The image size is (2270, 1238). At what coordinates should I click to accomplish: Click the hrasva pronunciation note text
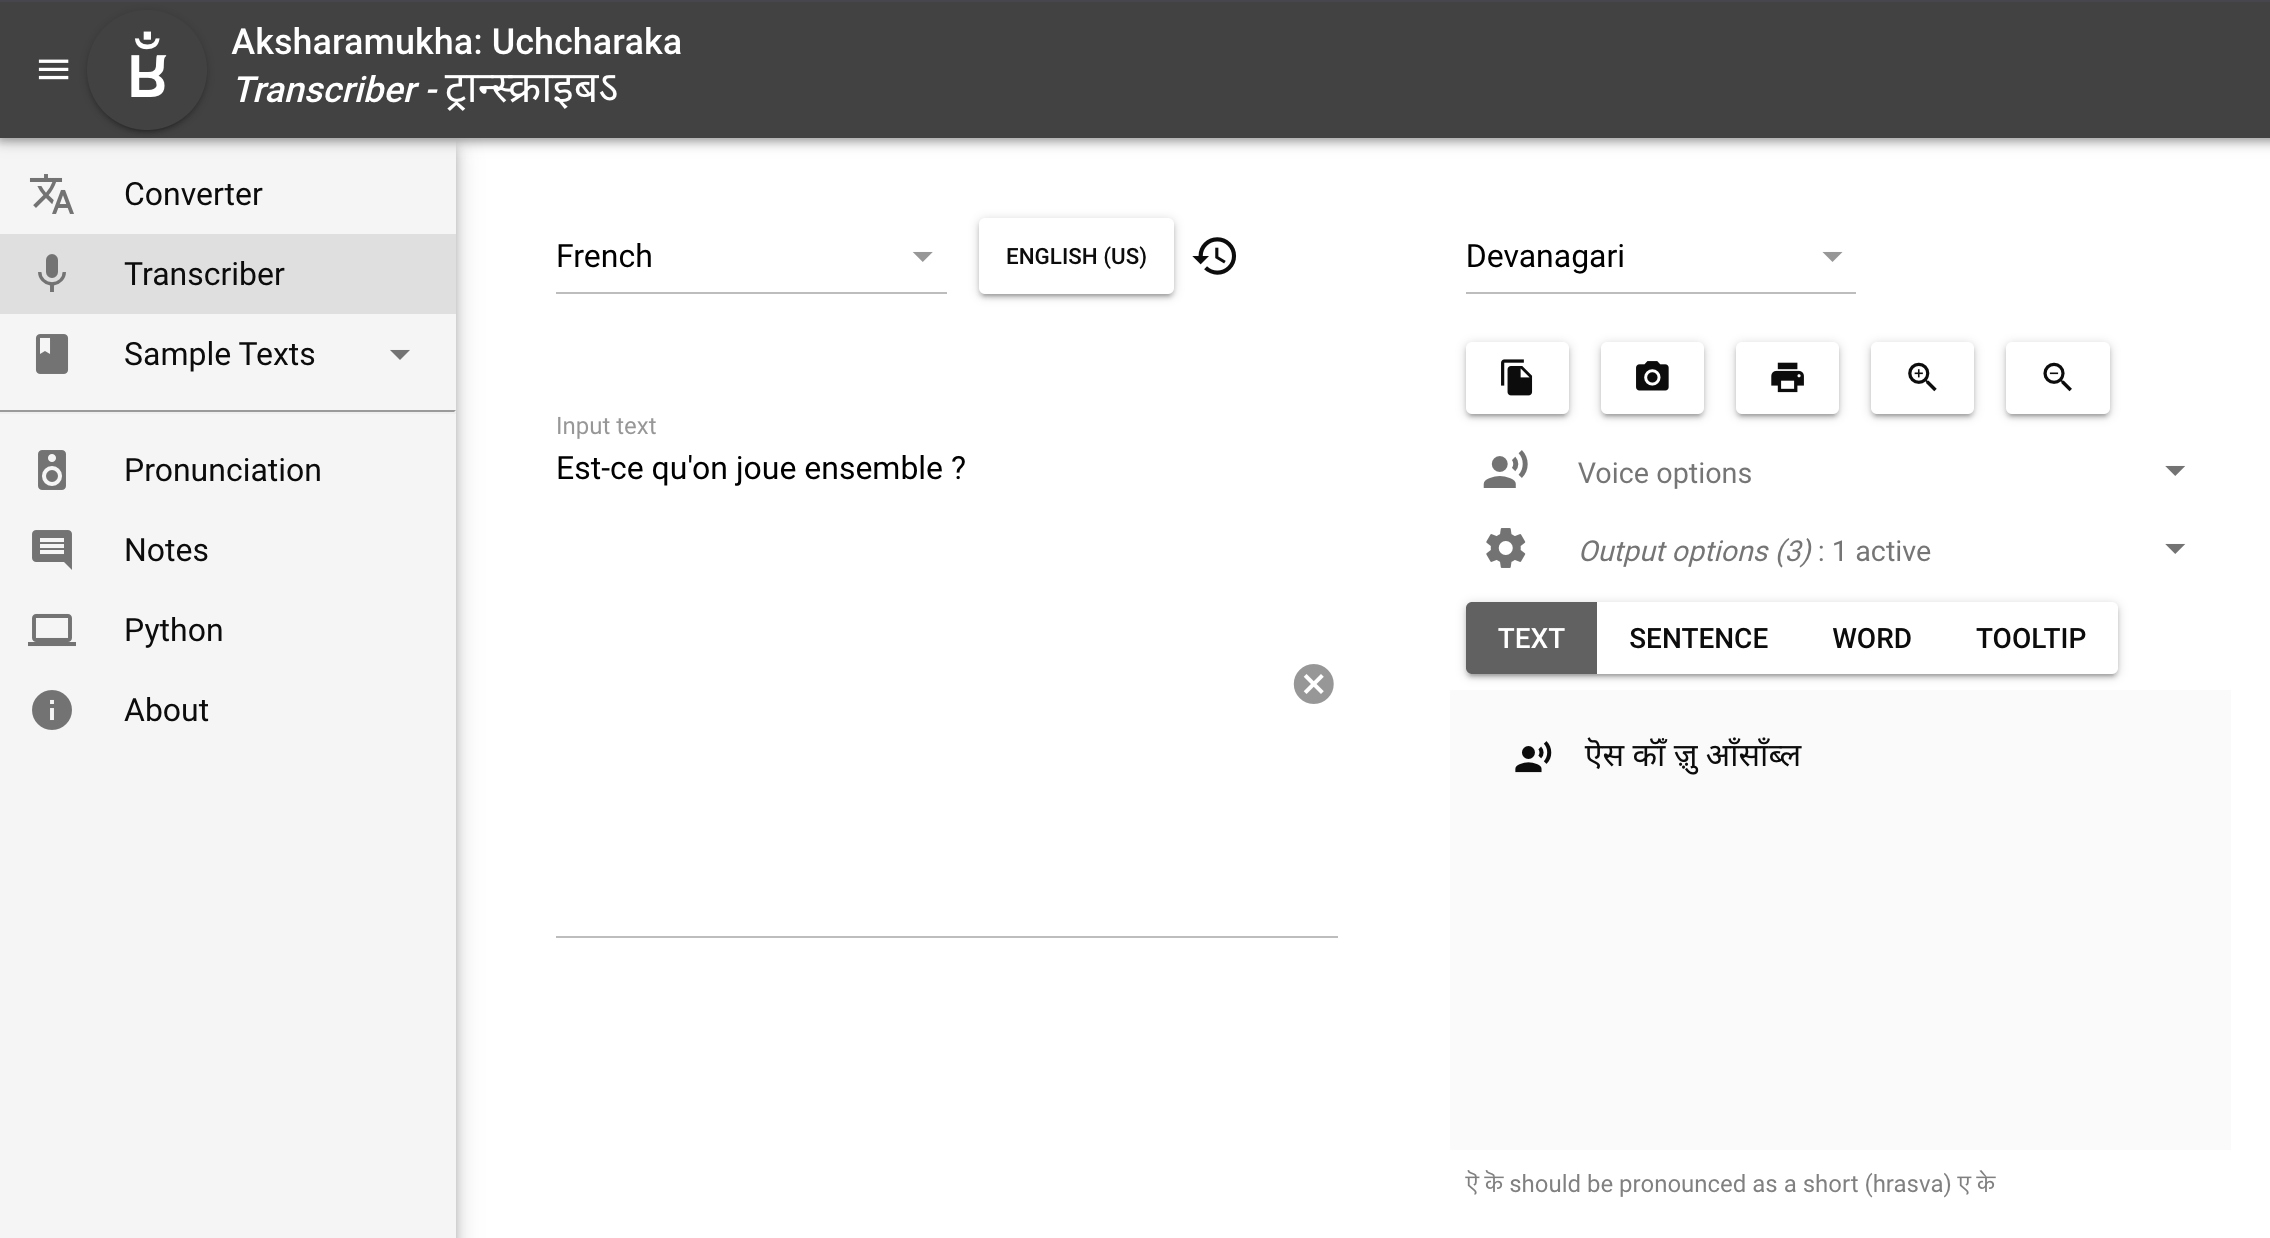(x=1730, y=1184)
